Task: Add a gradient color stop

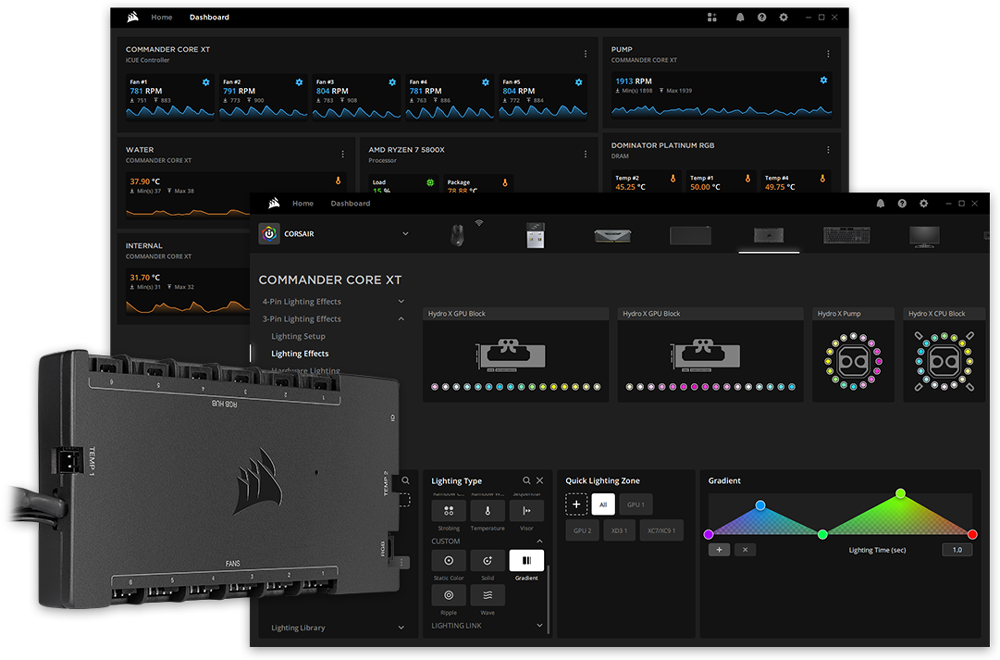Action: (719, 550)
